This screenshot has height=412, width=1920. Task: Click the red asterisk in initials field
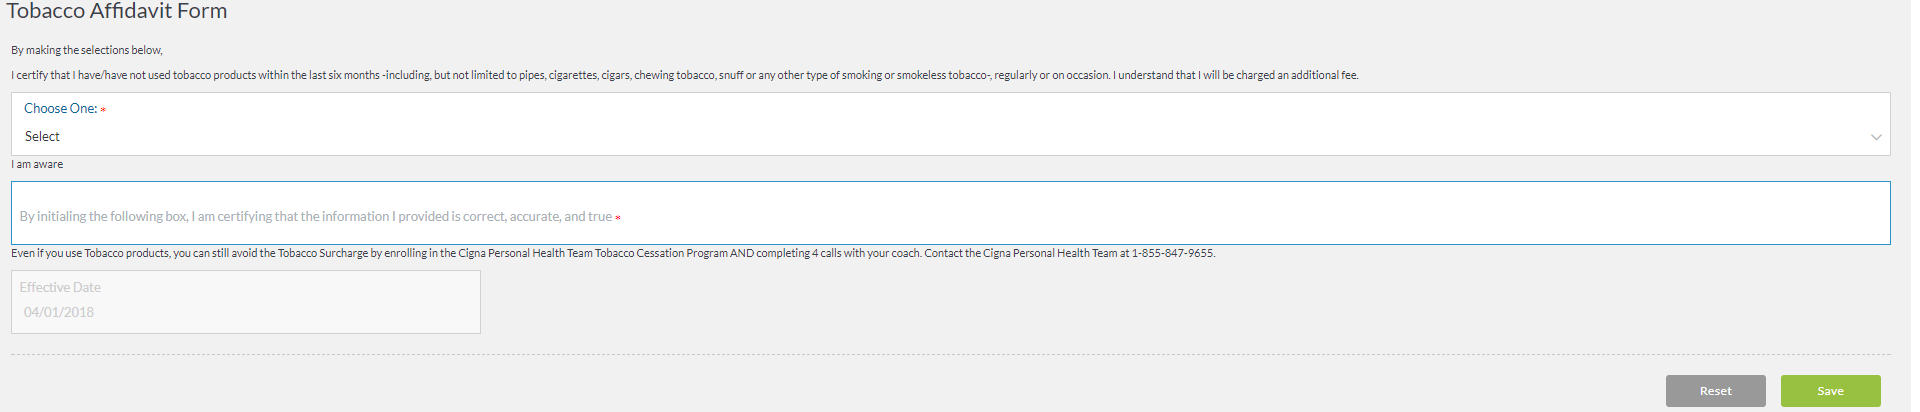(x=618, y=217)
